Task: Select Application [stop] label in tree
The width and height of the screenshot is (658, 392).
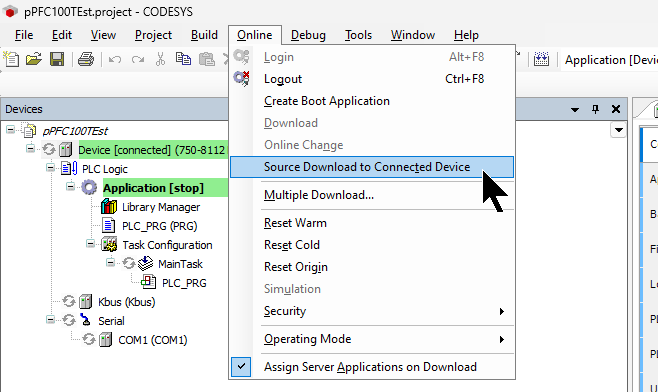Action: click(x=153, y=188)
